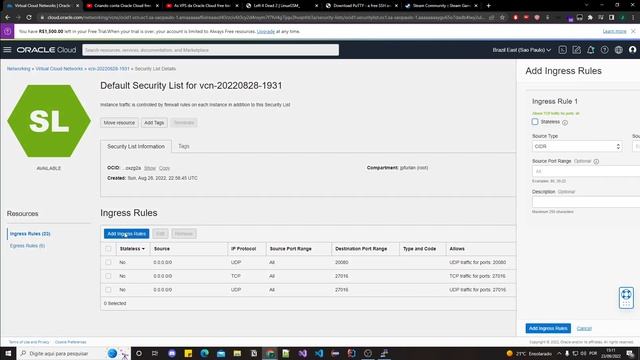Bookmark this page with the star icon
Screen dimensions: 640x360
tap(502, 18)
